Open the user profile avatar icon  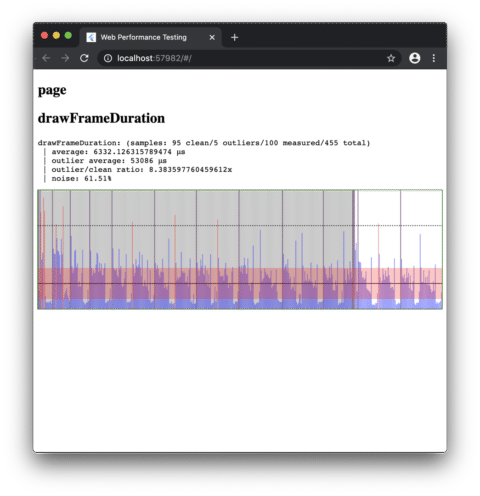tap(414, 58)
